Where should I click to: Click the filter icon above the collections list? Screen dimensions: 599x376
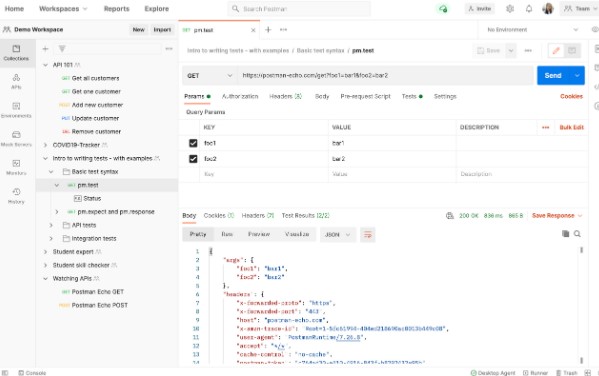point(62,49)
